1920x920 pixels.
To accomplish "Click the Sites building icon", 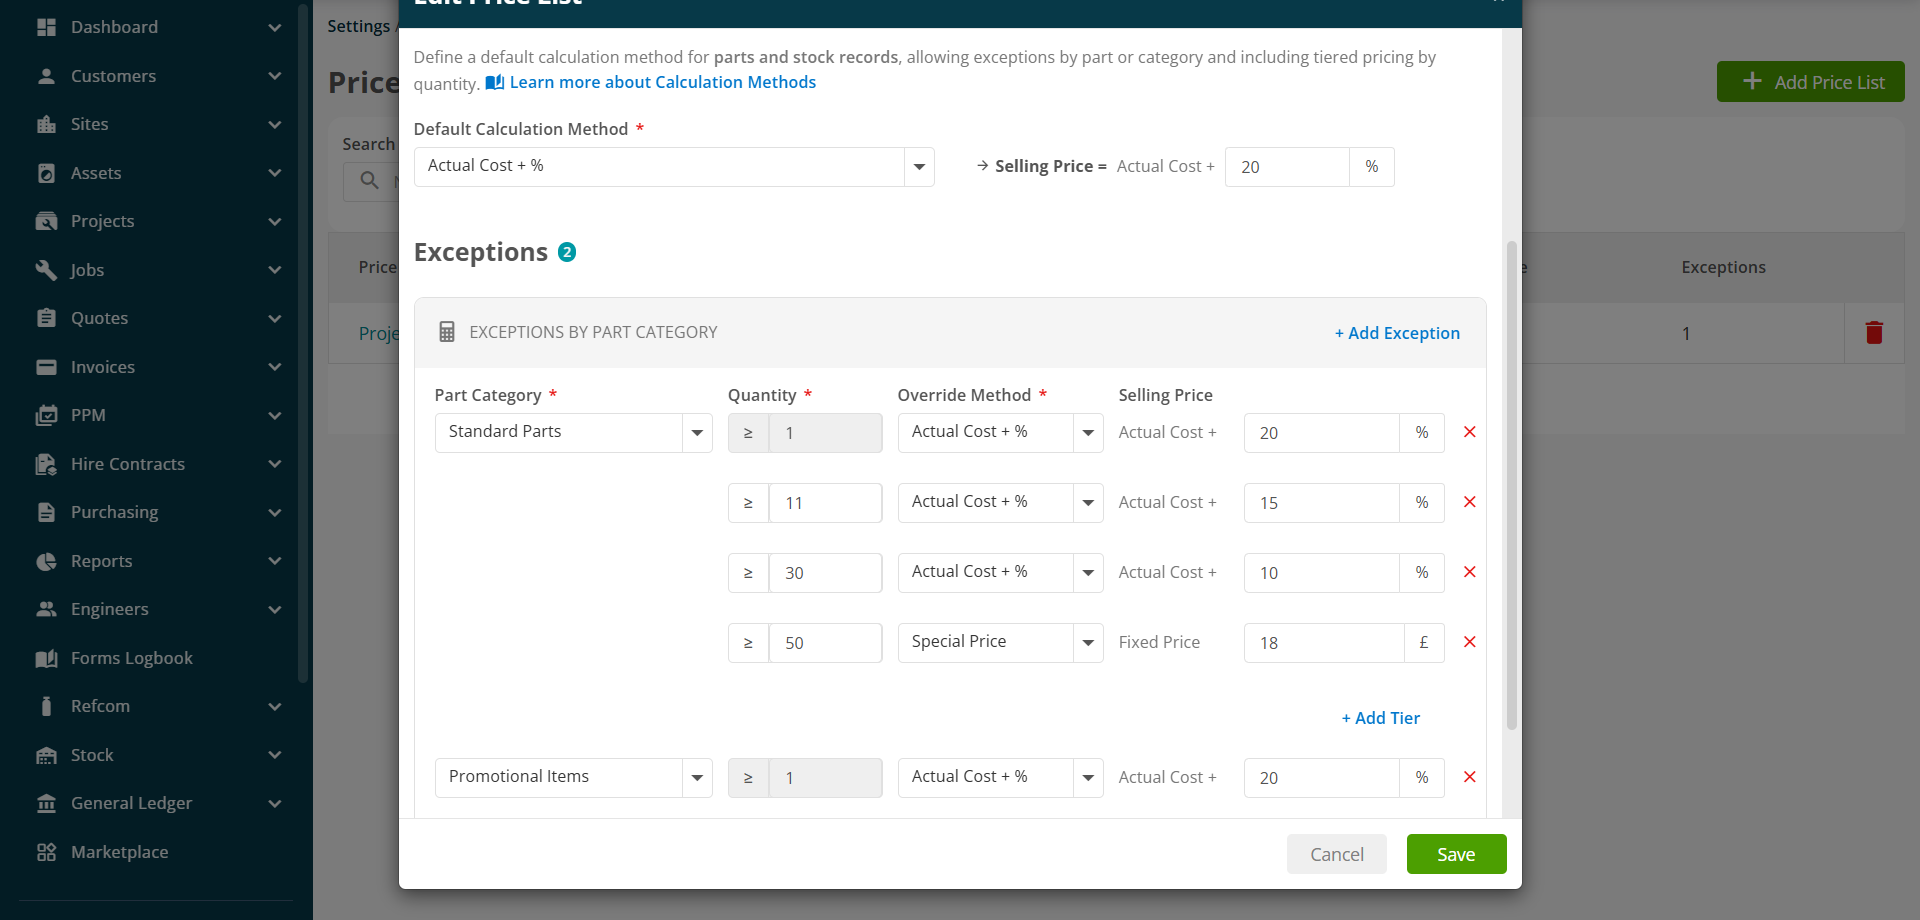I will click(46, 124).
